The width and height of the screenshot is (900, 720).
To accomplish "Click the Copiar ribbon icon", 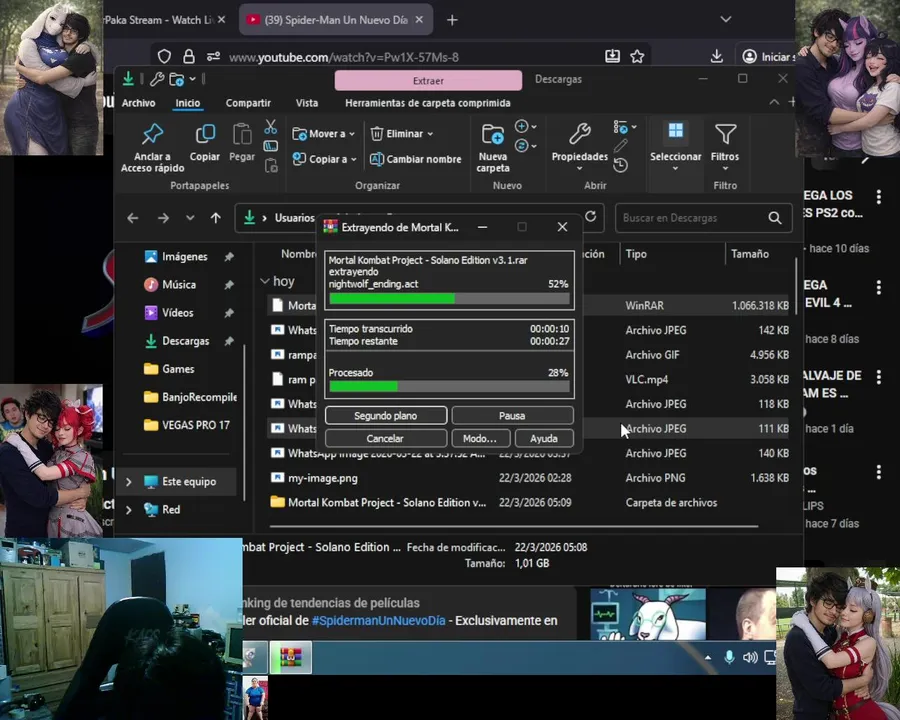I will pos(205,134).
